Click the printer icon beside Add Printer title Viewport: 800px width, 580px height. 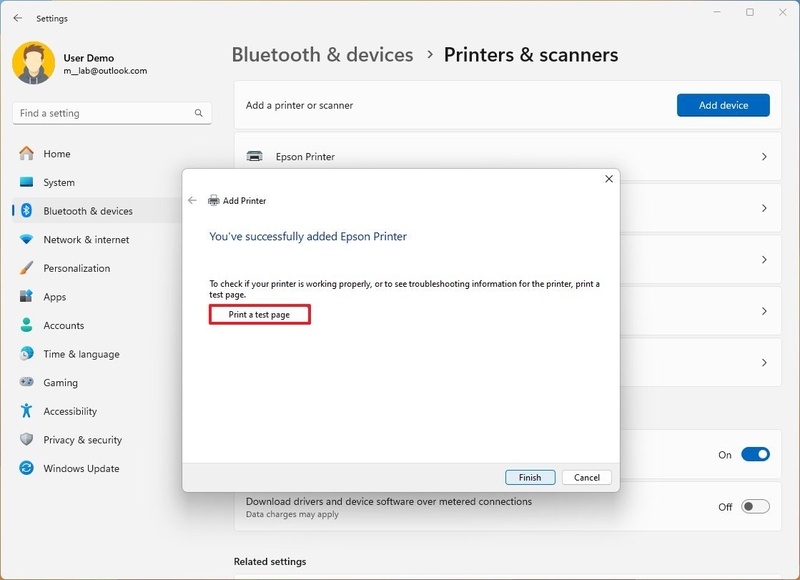pos(213,200)
